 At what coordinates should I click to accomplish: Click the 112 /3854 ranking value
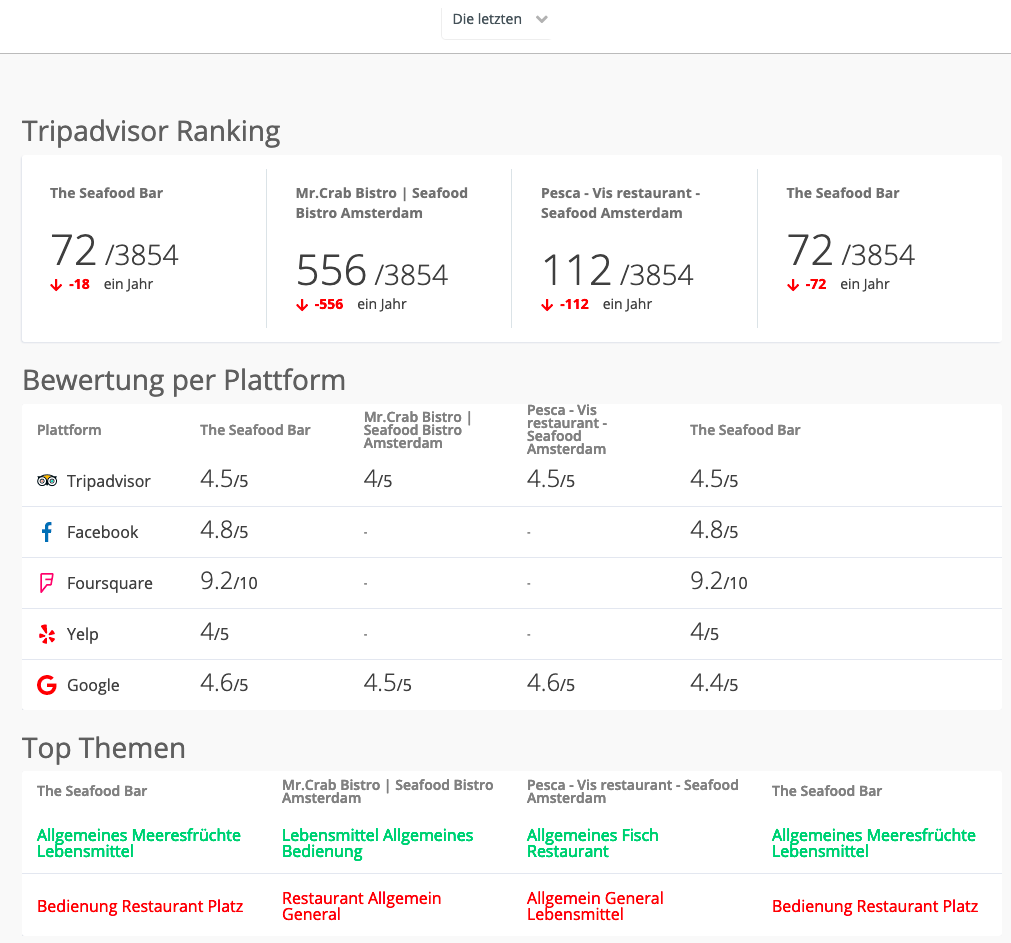pyautogui.click(x=617, y=271)
